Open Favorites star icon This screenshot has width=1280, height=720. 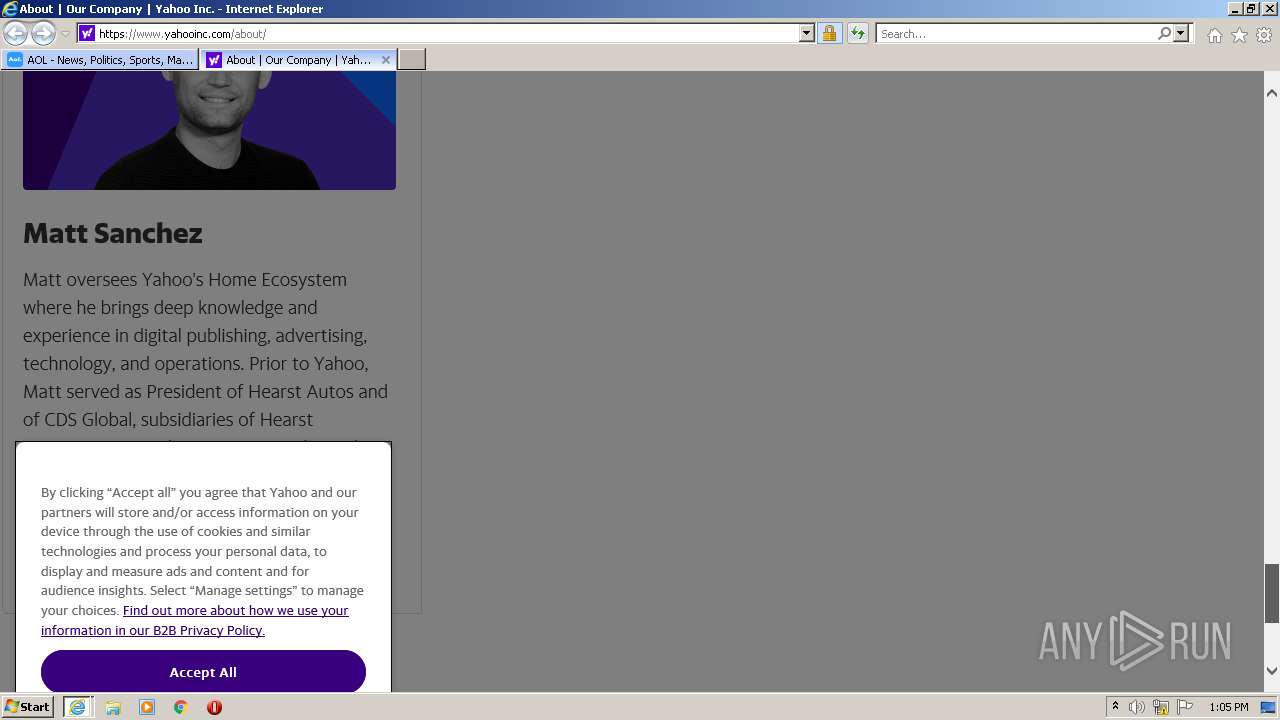tap(1239, 35)
